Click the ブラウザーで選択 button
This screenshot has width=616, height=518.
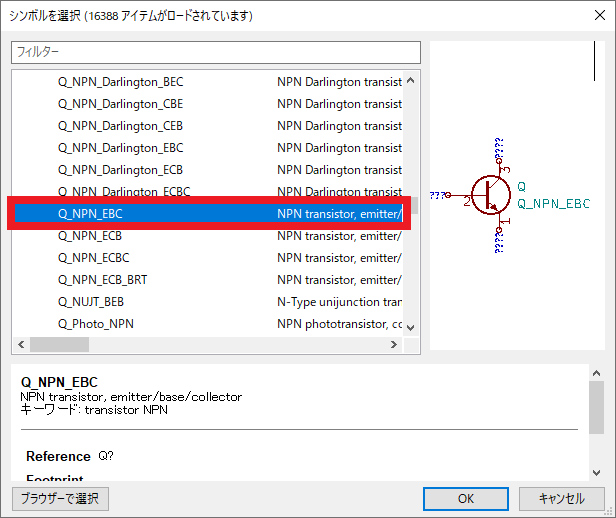pos(60,498)
